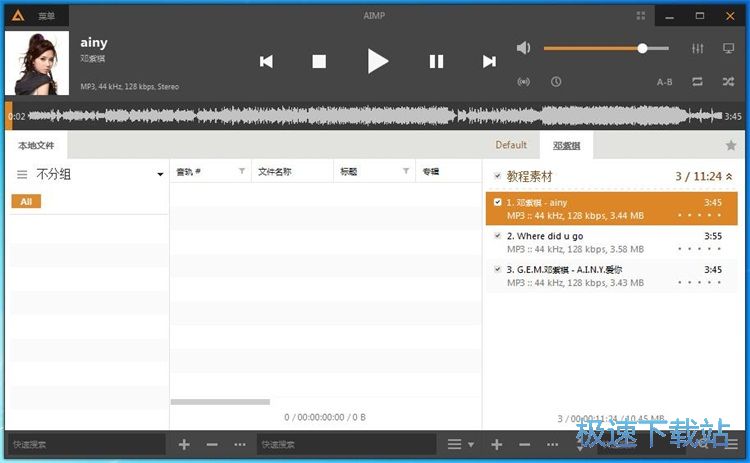Select the 邓紫棋 playlist tab

(566, 145)
